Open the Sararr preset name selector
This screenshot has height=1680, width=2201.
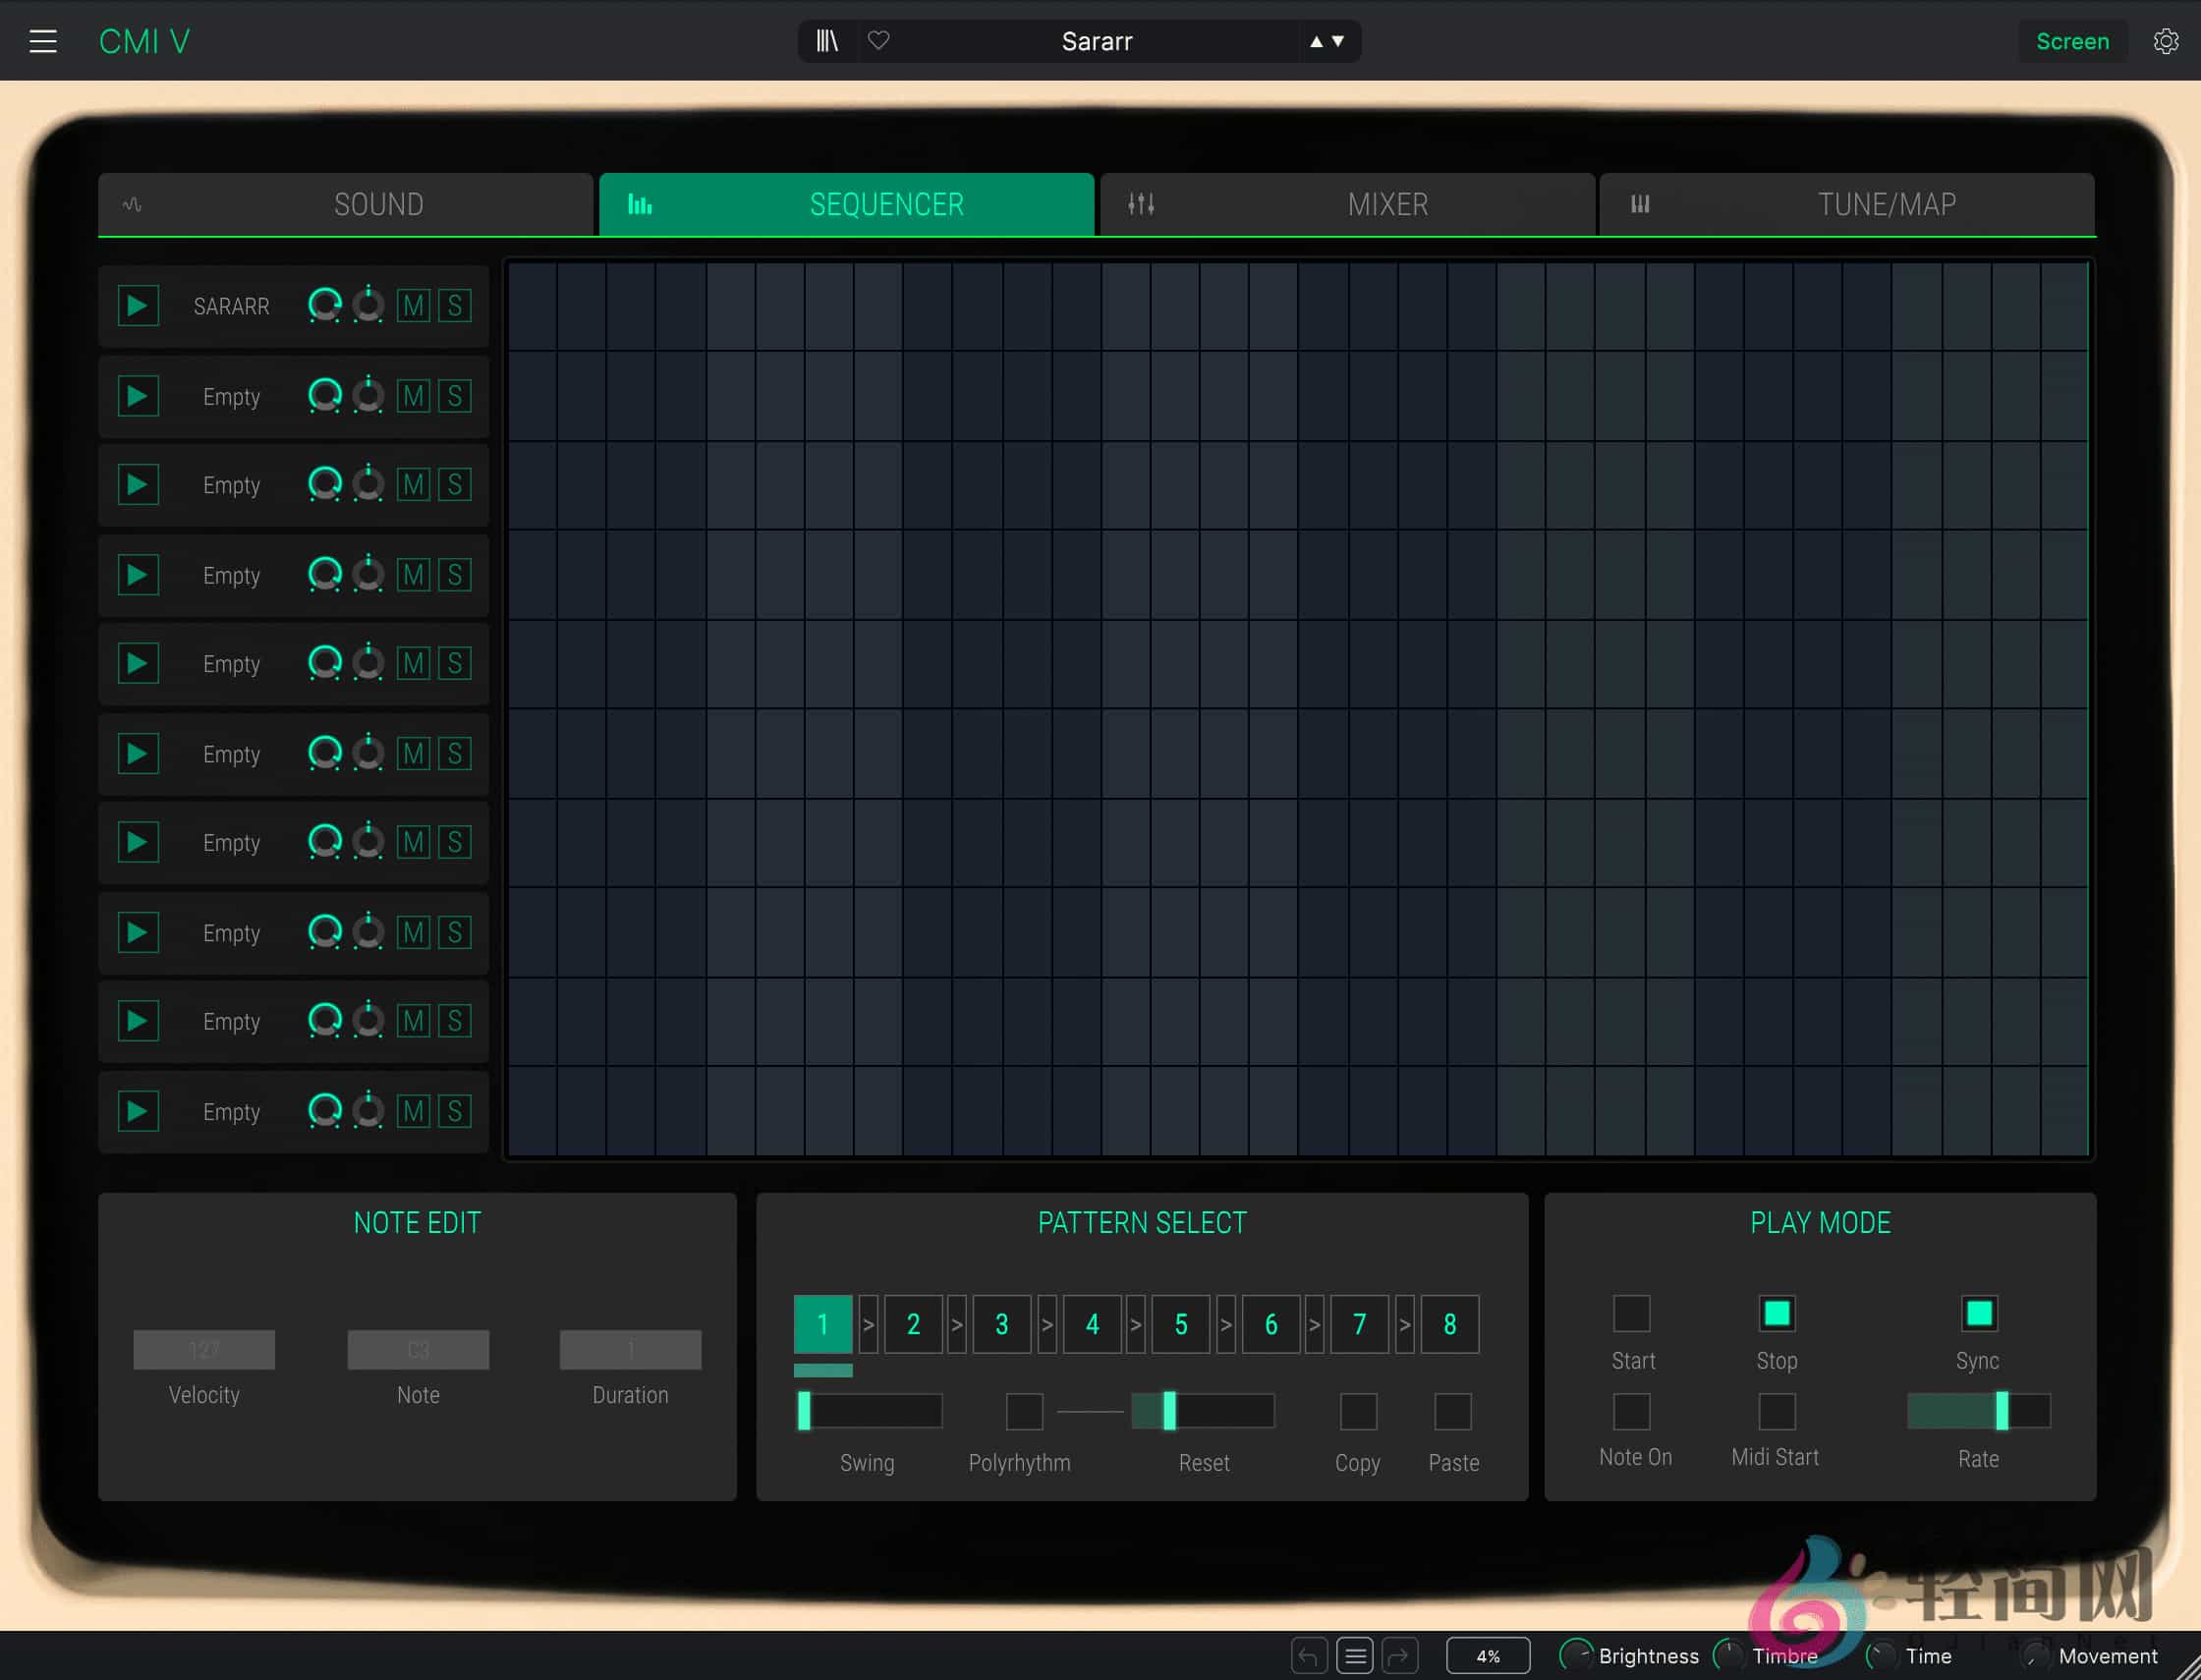[x=1097, y=41]
